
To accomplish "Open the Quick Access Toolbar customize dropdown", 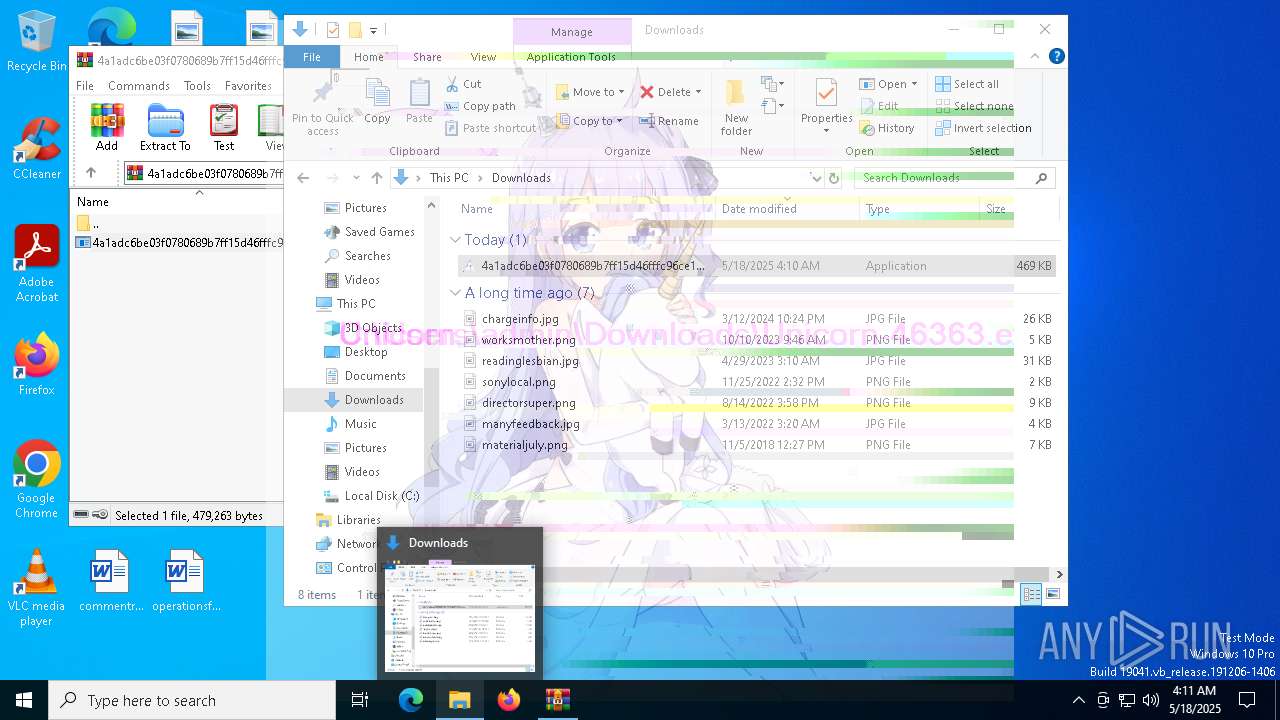I will (x=374, y=31).
